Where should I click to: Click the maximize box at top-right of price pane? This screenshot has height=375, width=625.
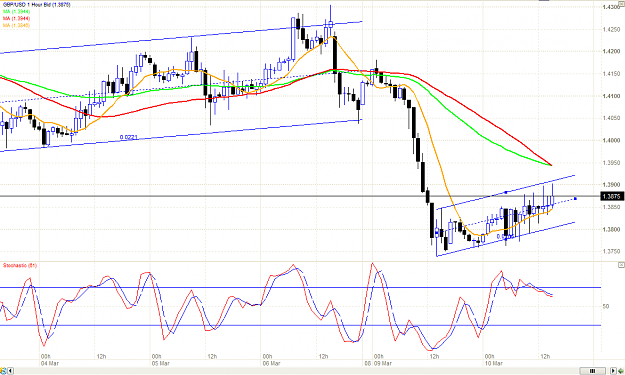622,3
